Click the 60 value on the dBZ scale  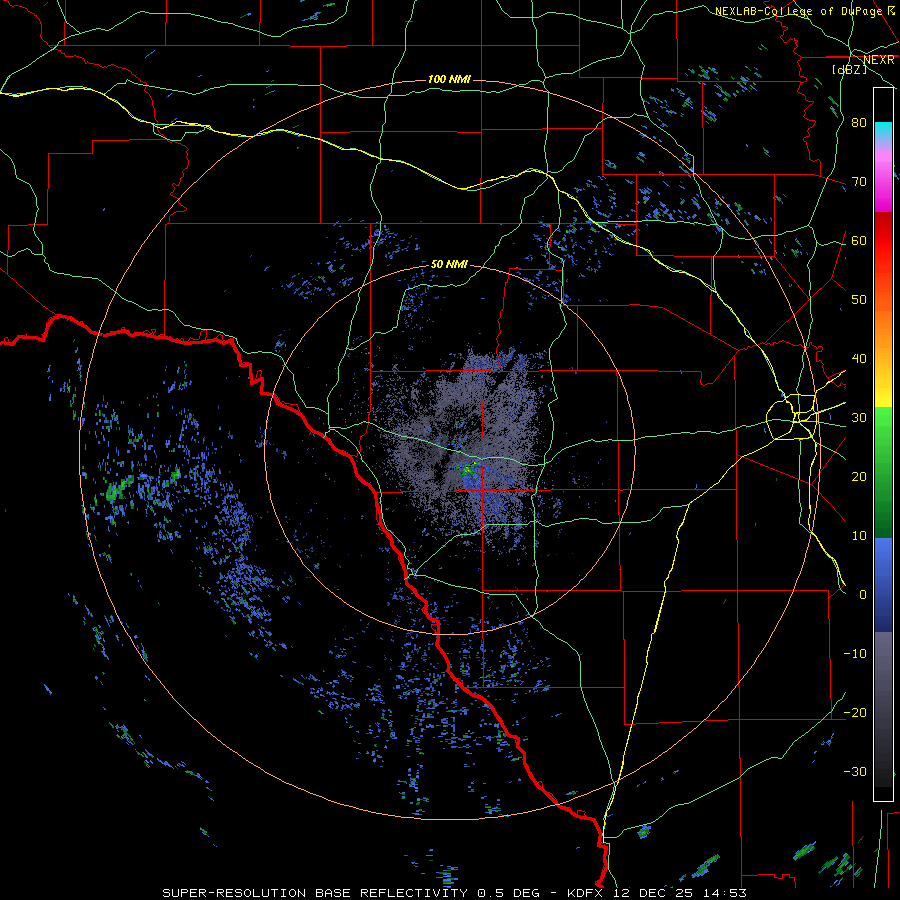click(859, 240)
